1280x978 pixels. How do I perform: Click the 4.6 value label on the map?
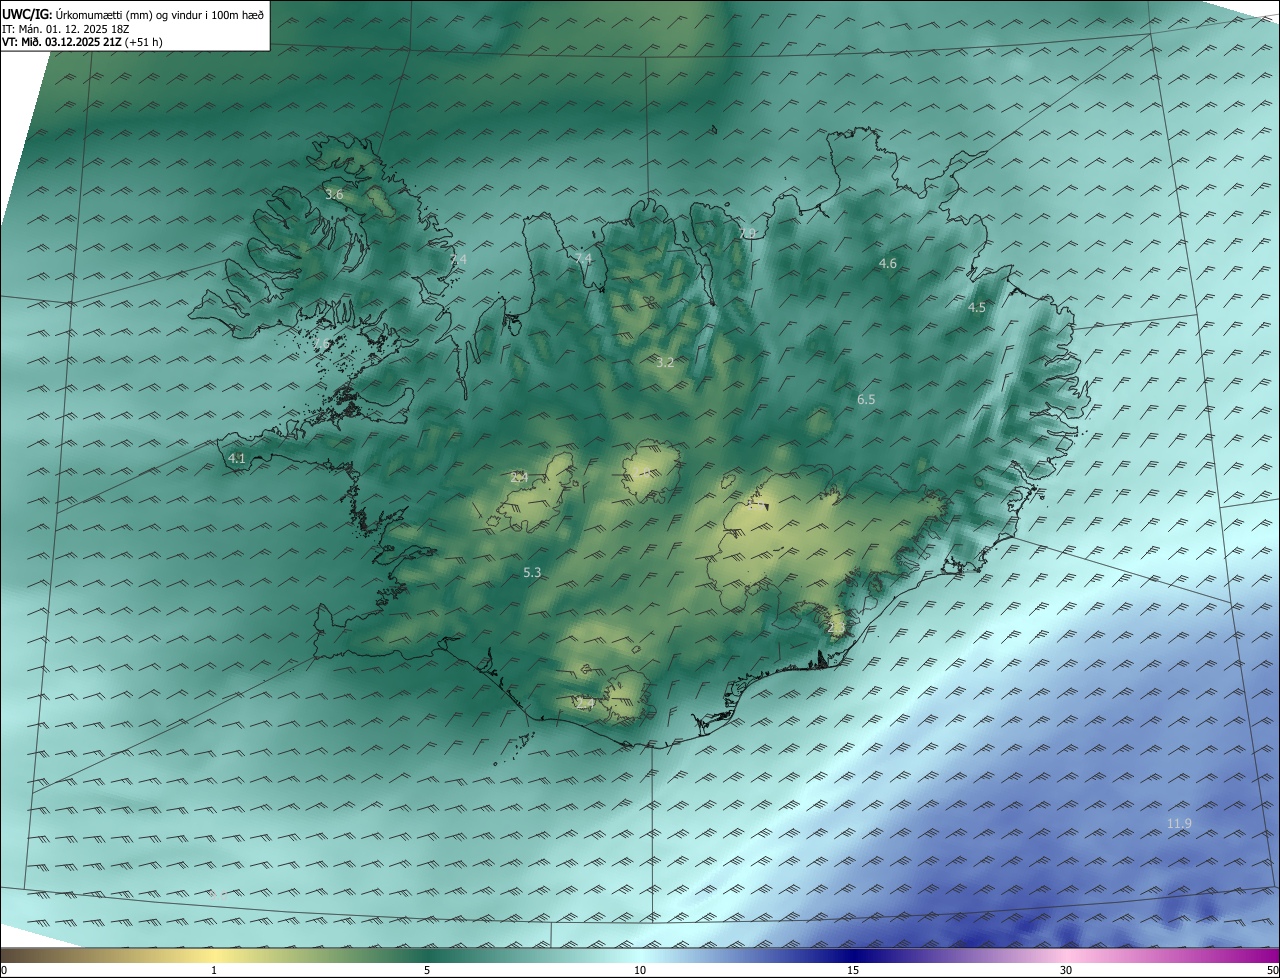887,263
